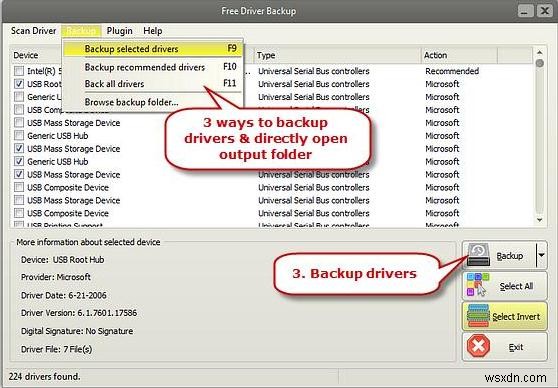Click the Backup drive icon
Image resolution: width=558 pixels, height=388 pixels.
click(x=478, y=255)
